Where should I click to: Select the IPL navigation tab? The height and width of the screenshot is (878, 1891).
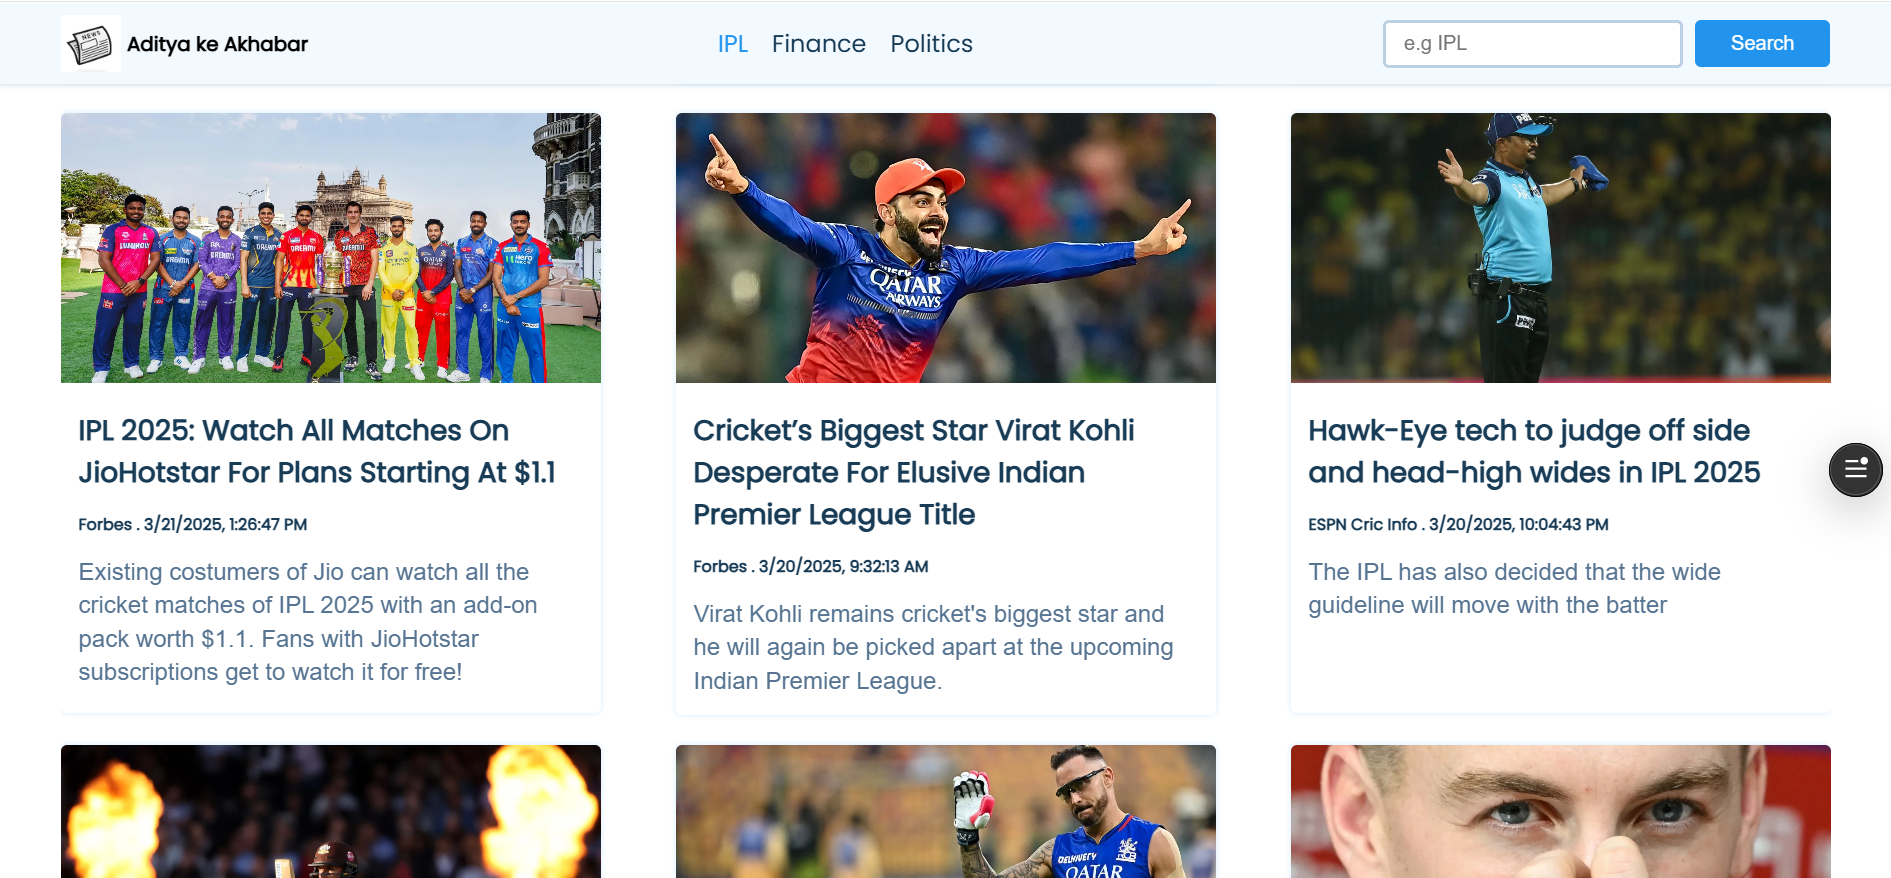point(733,43)
